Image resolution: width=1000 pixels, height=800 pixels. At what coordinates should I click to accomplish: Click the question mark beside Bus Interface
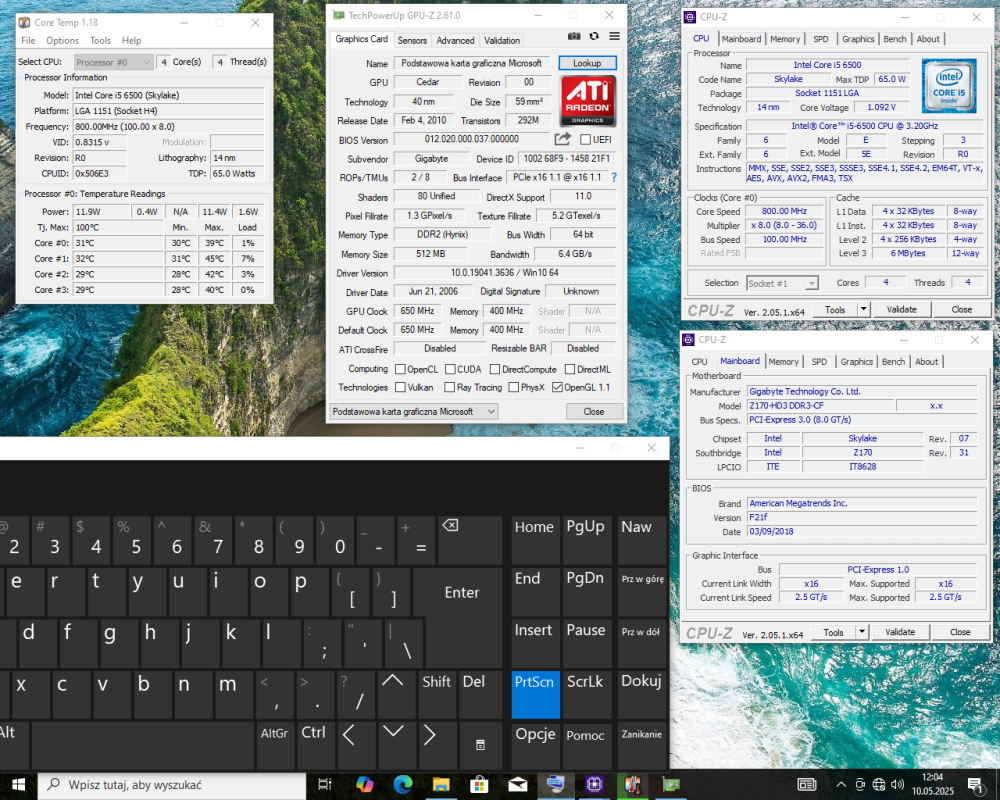pos(613,179)
